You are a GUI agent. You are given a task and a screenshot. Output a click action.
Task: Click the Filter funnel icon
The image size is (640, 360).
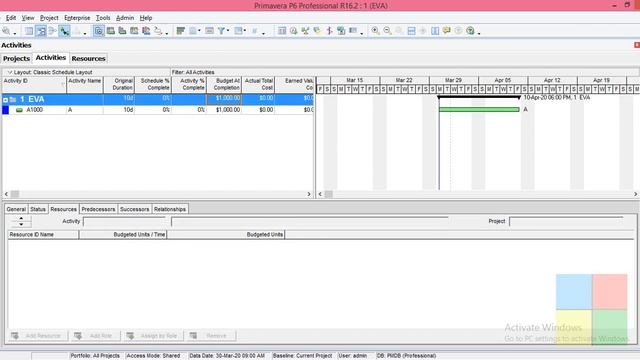pos(221,31)
